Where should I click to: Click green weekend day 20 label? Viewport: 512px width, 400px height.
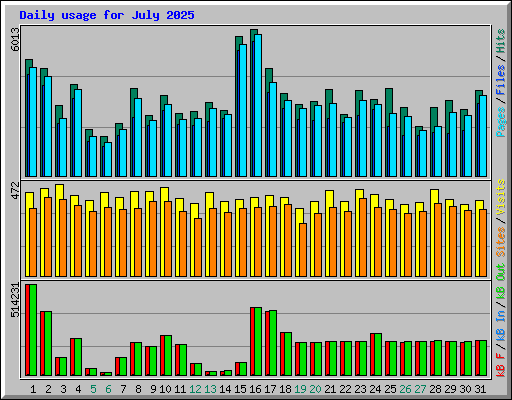click(x=315, y=389)
